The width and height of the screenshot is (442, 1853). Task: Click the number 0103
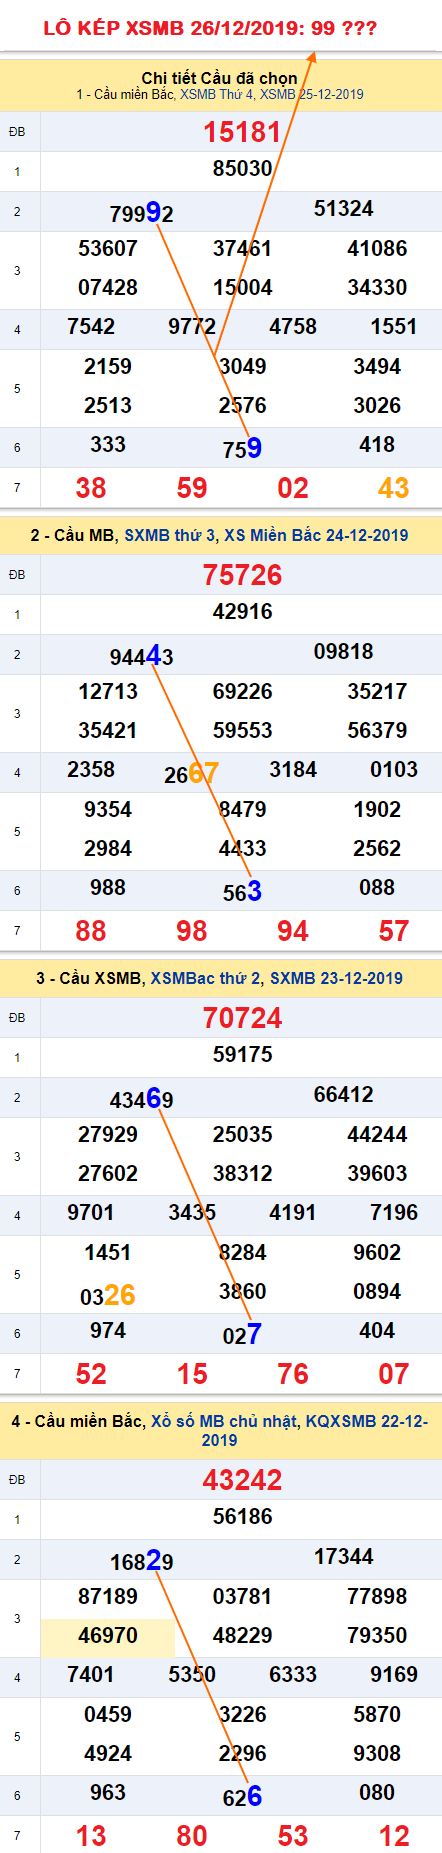pos(394,769)
